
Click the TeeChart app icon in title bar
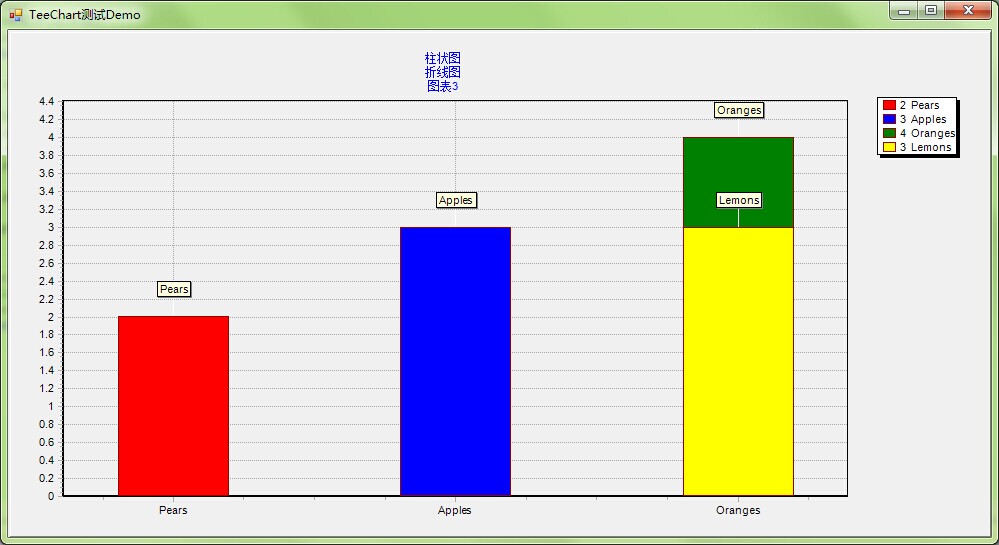pos(15,14)
